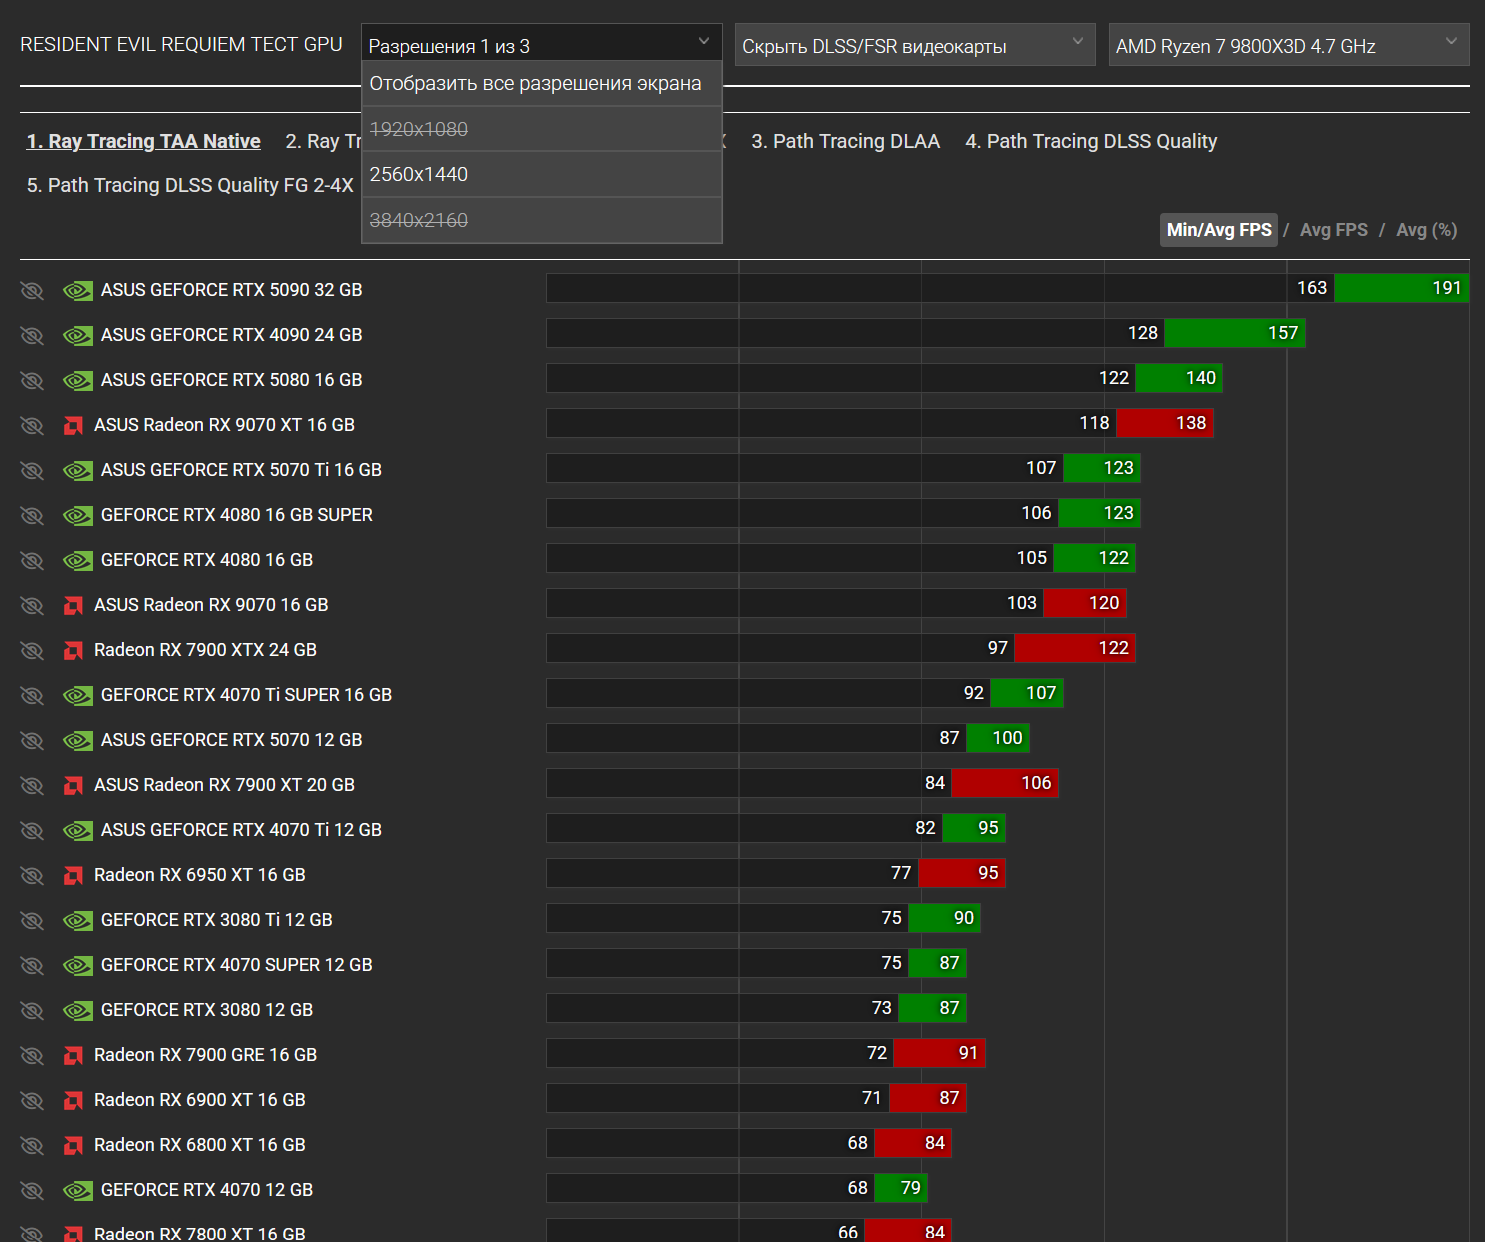The image size is (1485, 1242).
Task: Open the Path Tracing DLSS Quality tab
Action: point(1091,141)
